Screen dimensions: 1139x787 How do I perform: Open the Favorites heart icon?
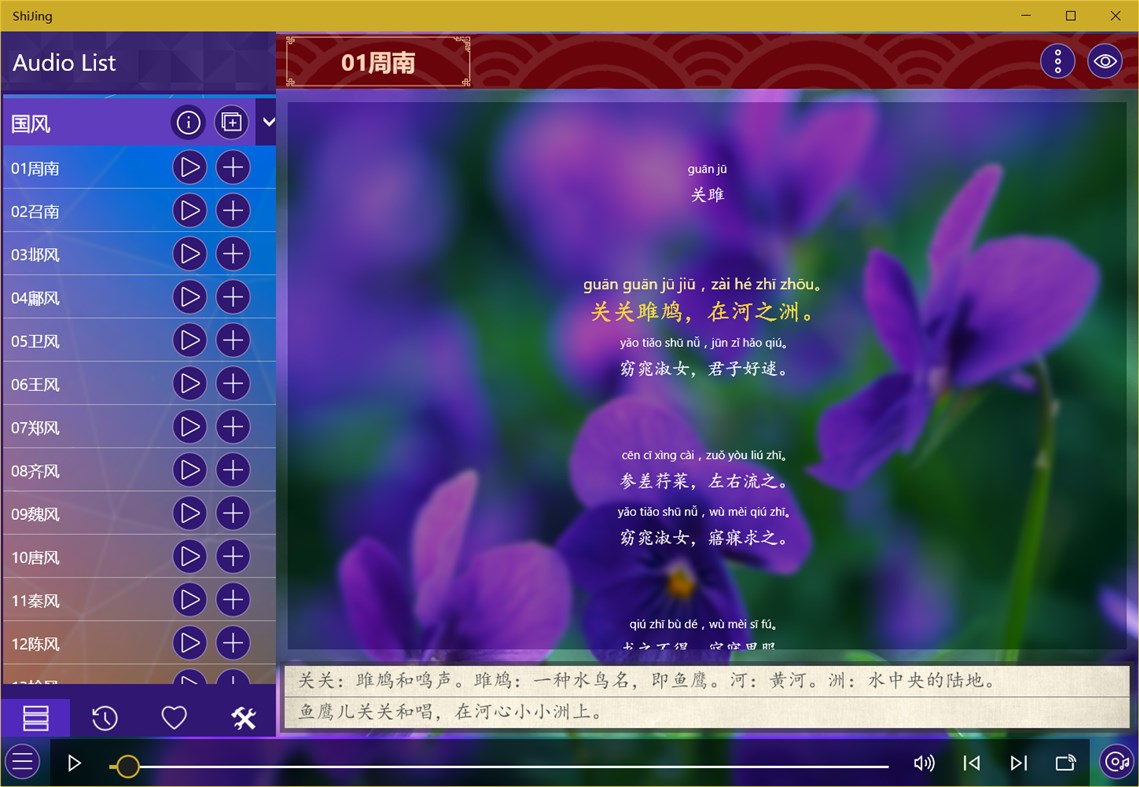(x=173, y=717)
